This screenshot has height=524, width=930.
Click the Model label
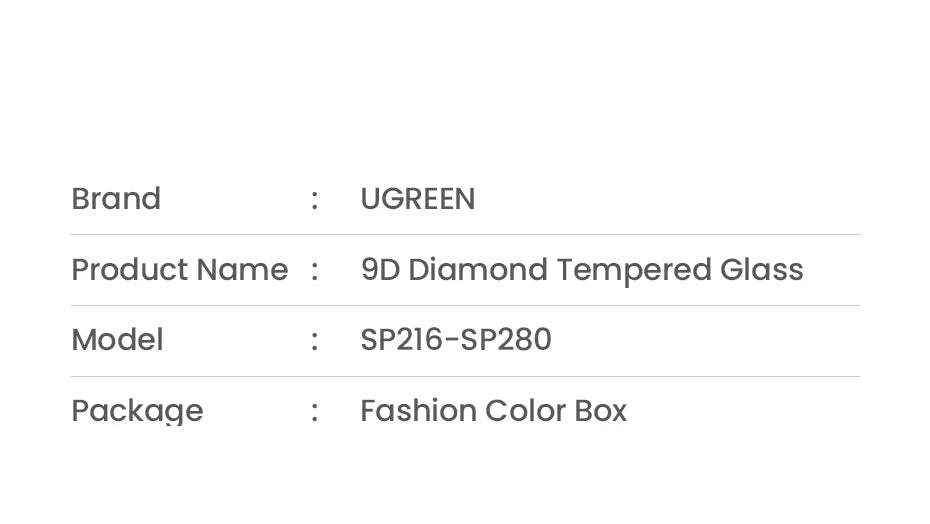click(x=117, y=340)
